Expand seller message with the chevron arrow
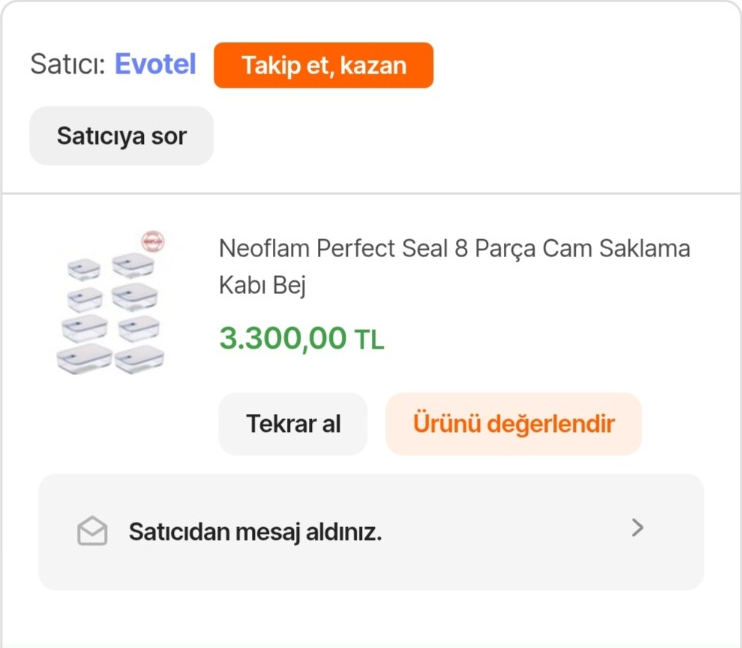Viewport: 742px width, 648px height. coord(638,528)
